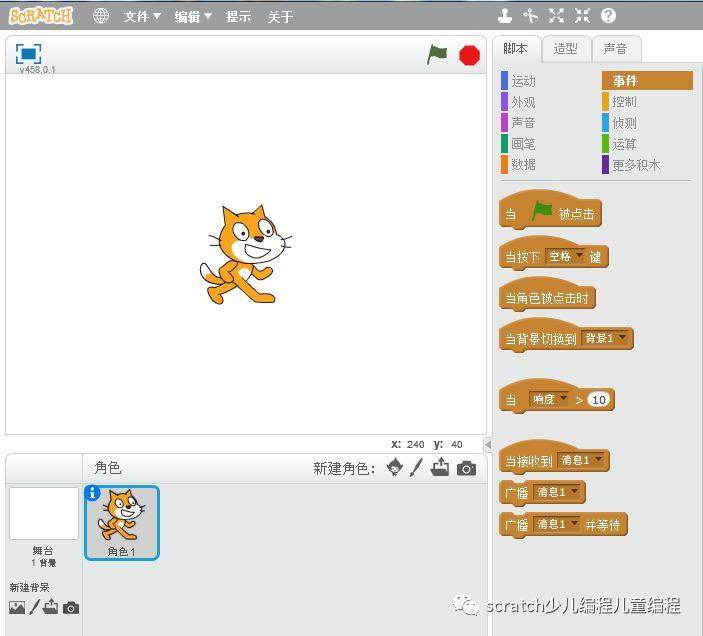Choose new sprite from library
Screen dimensions: 703x636
tap(395, 467)
